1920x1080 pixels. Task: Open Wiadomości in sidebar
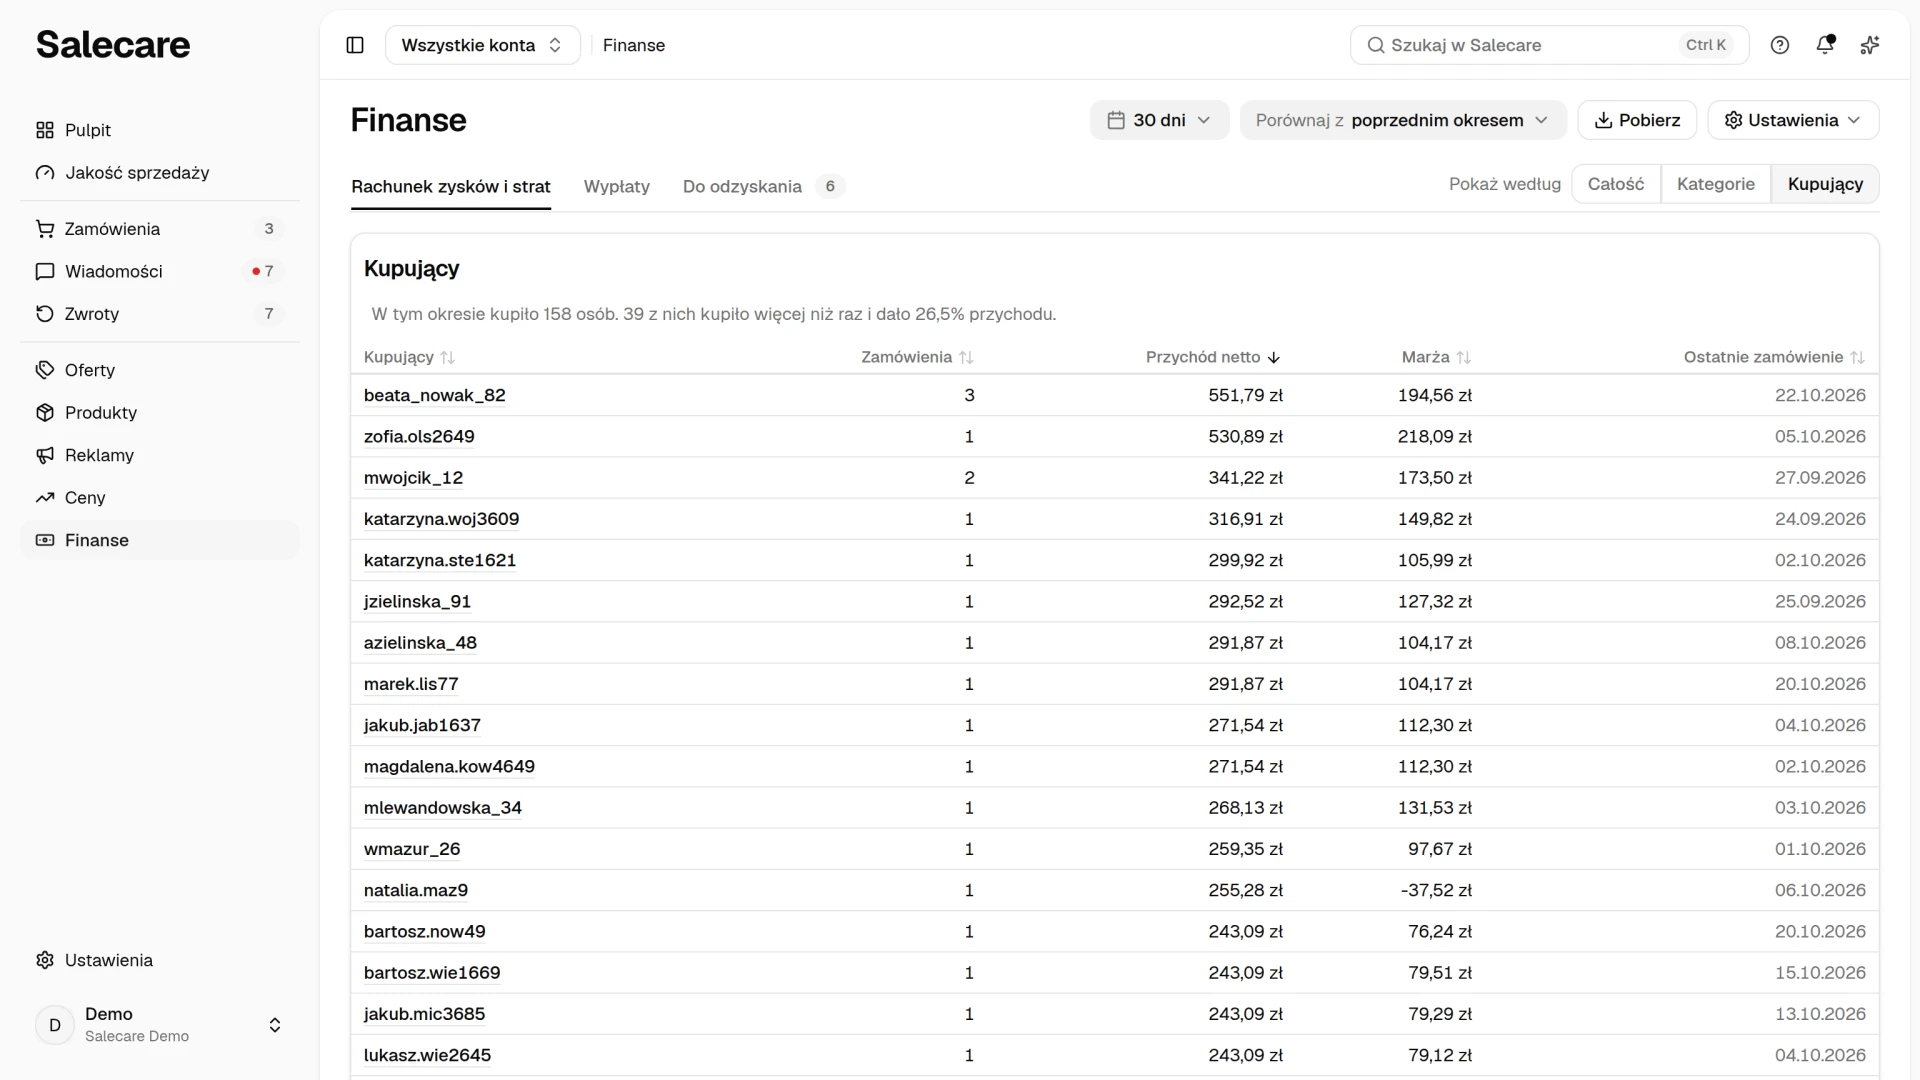pos(160,271)
